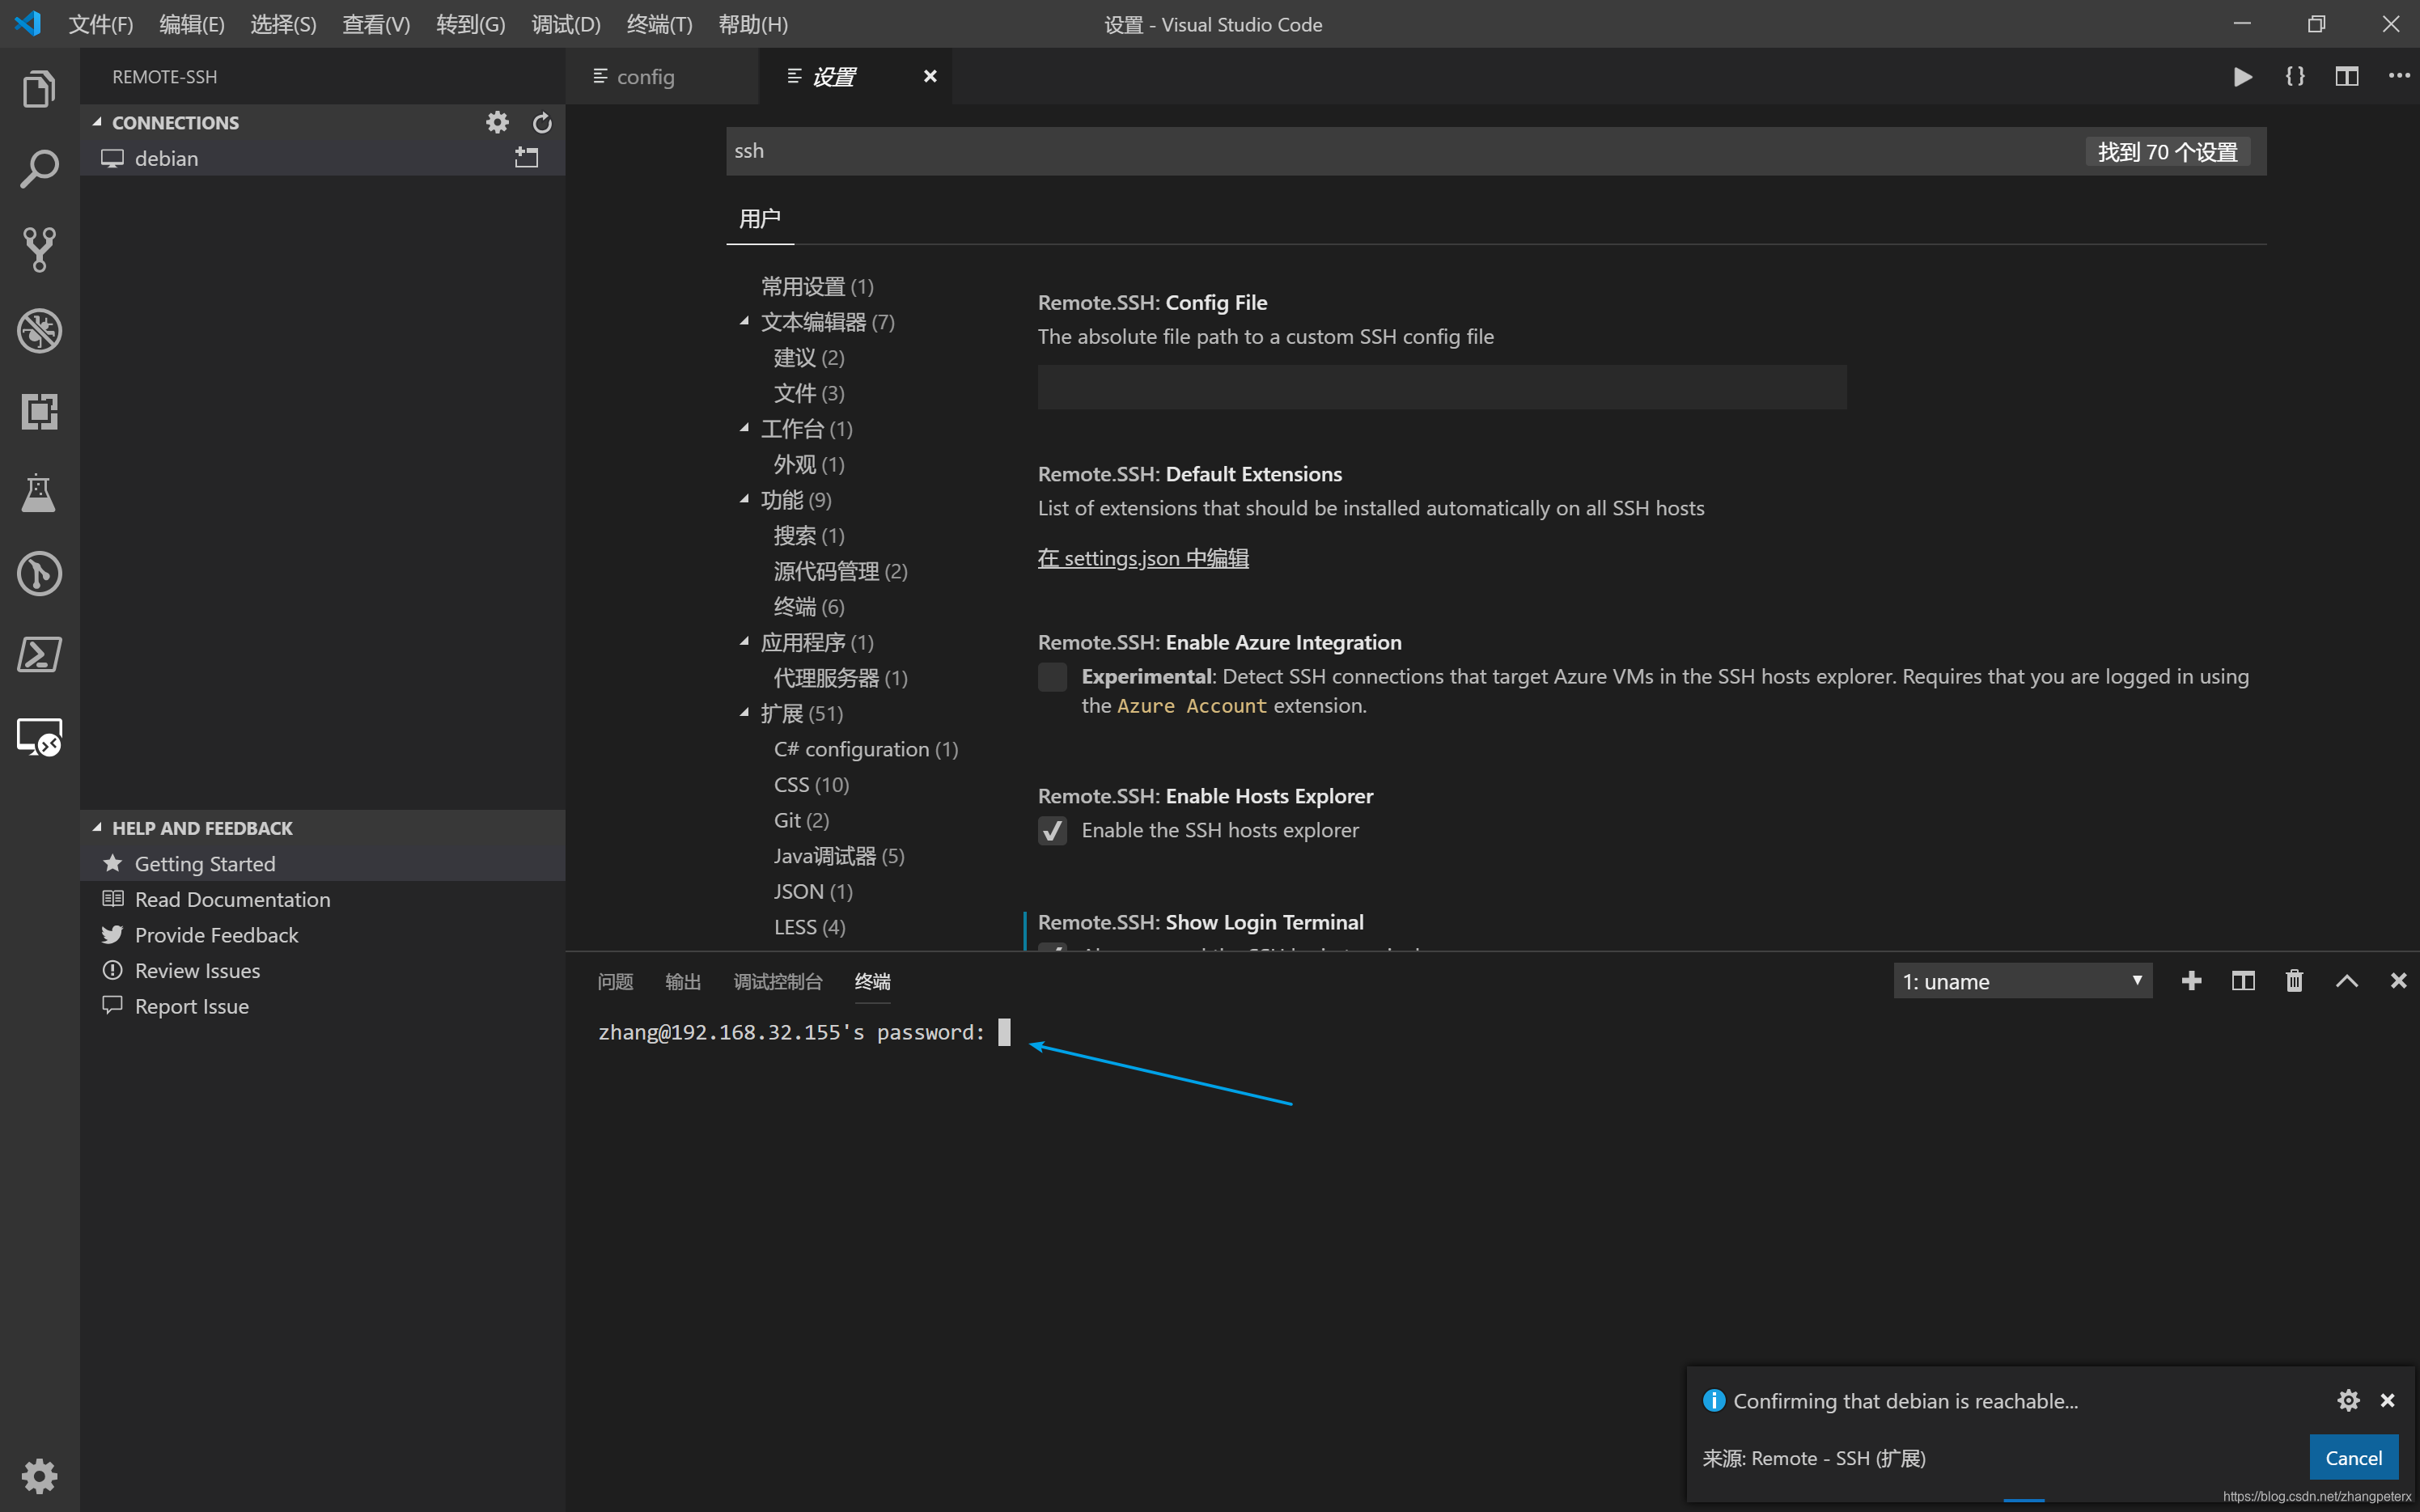This screenshot has height=1512, width=2420.
Task: Select the debian host in connections
Action: click(x=323, y=158)
